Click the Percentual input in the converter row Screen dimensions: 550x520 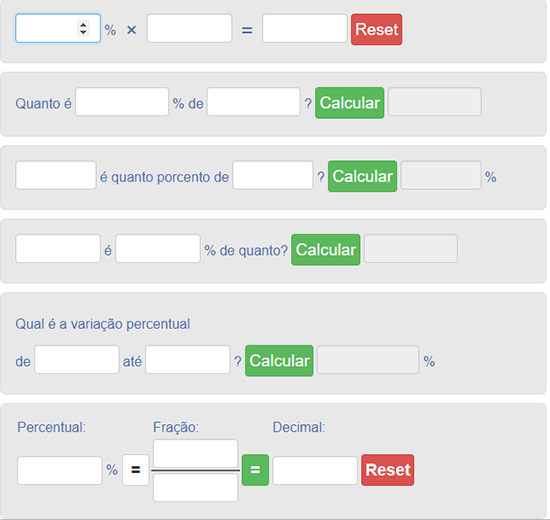[60, 471]
